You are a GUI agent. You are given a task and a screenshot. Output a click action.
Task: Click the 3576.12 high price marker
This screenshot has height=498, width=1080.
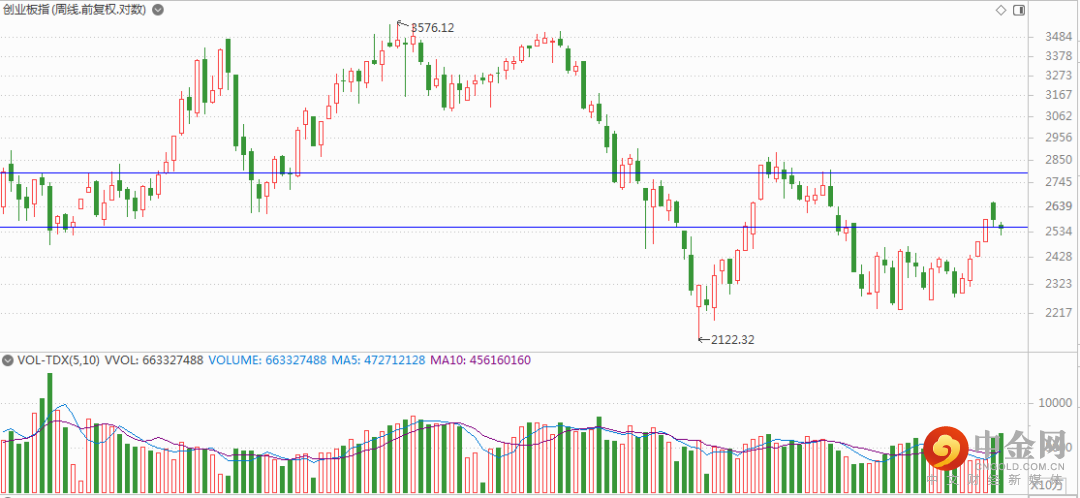pos(432,28)
